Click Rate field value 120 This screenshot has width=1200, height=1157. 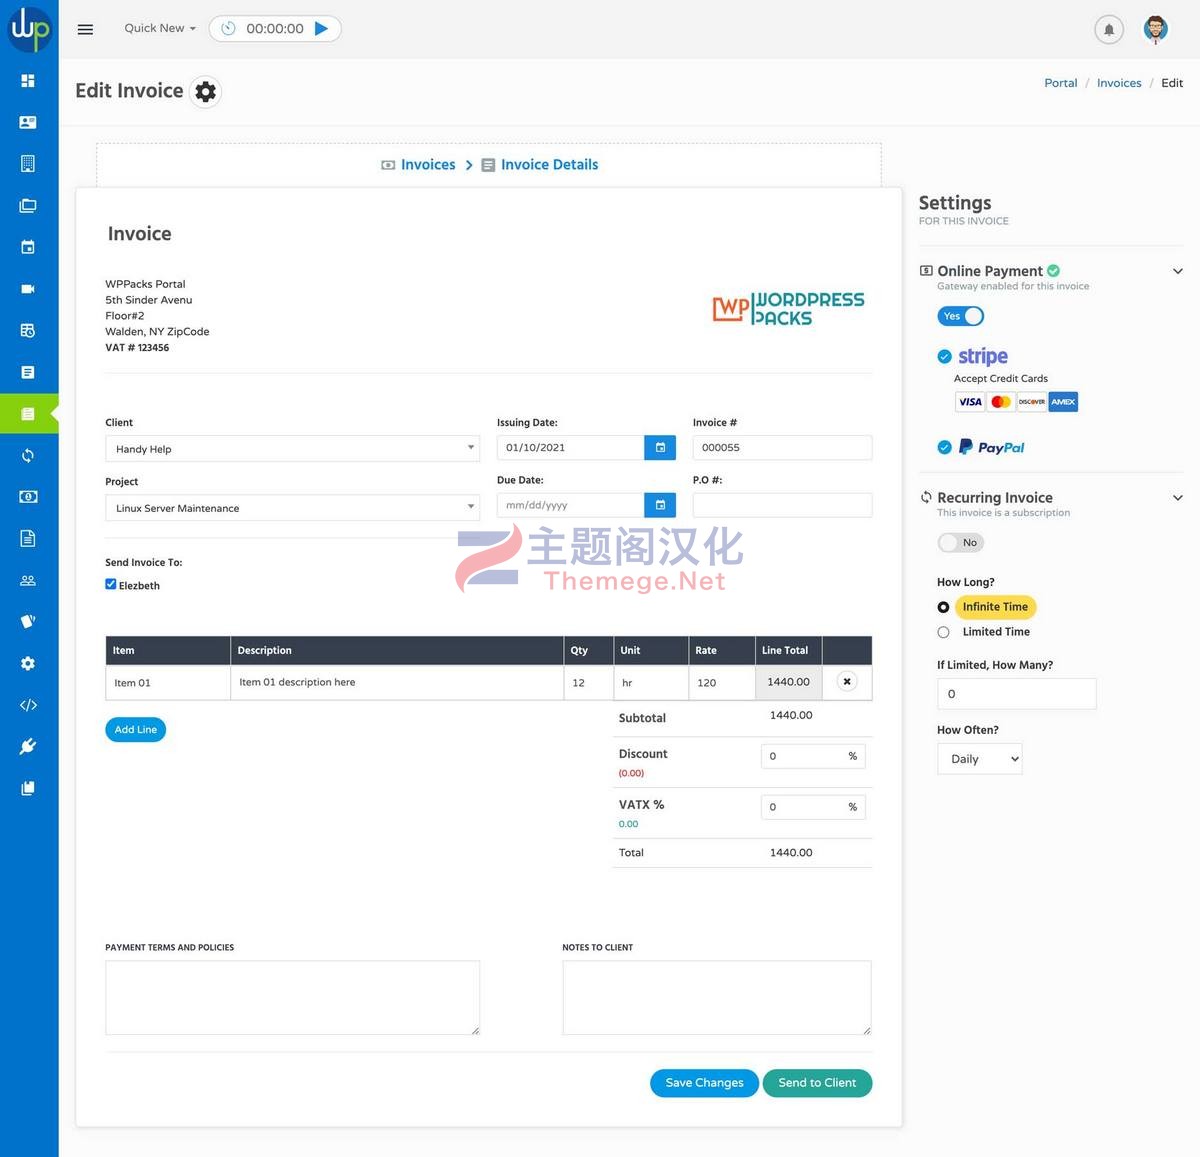pyautogui.click(x=721, y=682)
